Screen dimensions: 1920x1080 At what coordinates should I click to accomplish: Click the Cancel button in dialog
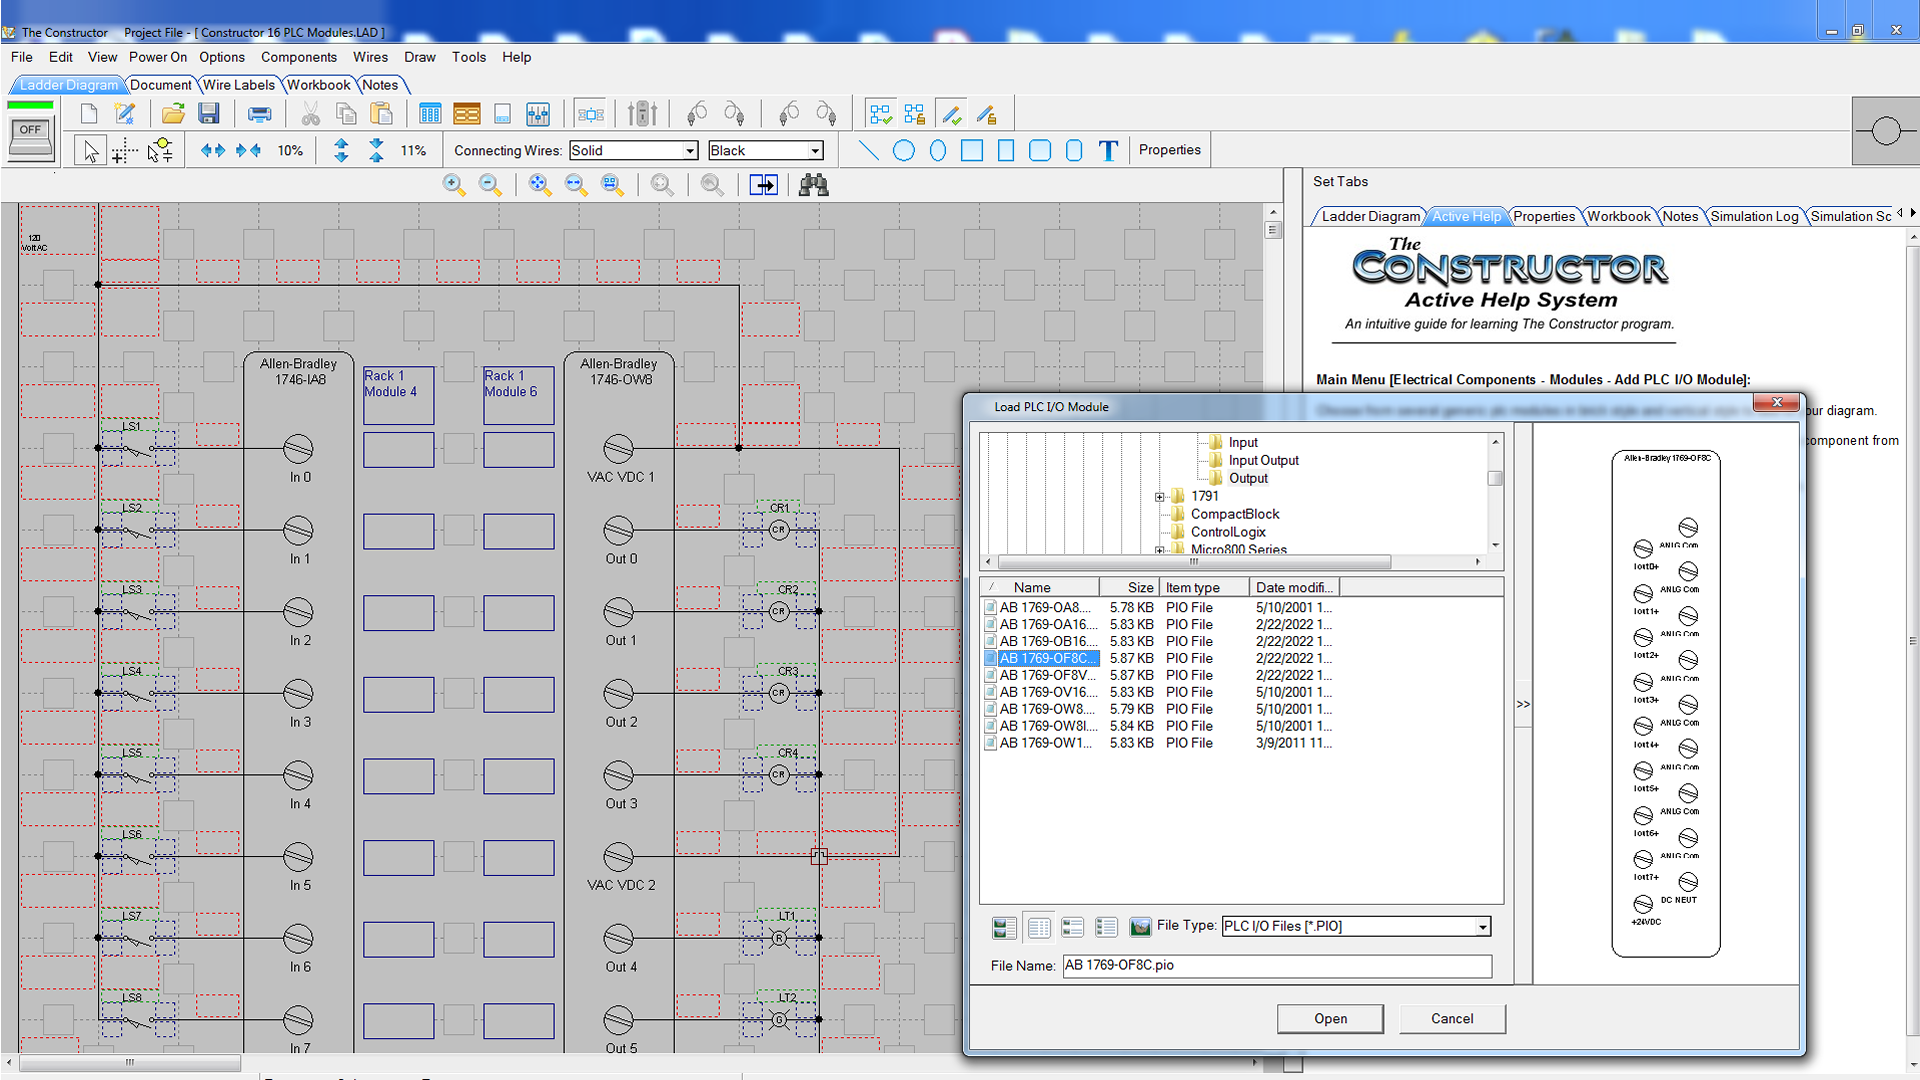[x=1451, y=1018]
